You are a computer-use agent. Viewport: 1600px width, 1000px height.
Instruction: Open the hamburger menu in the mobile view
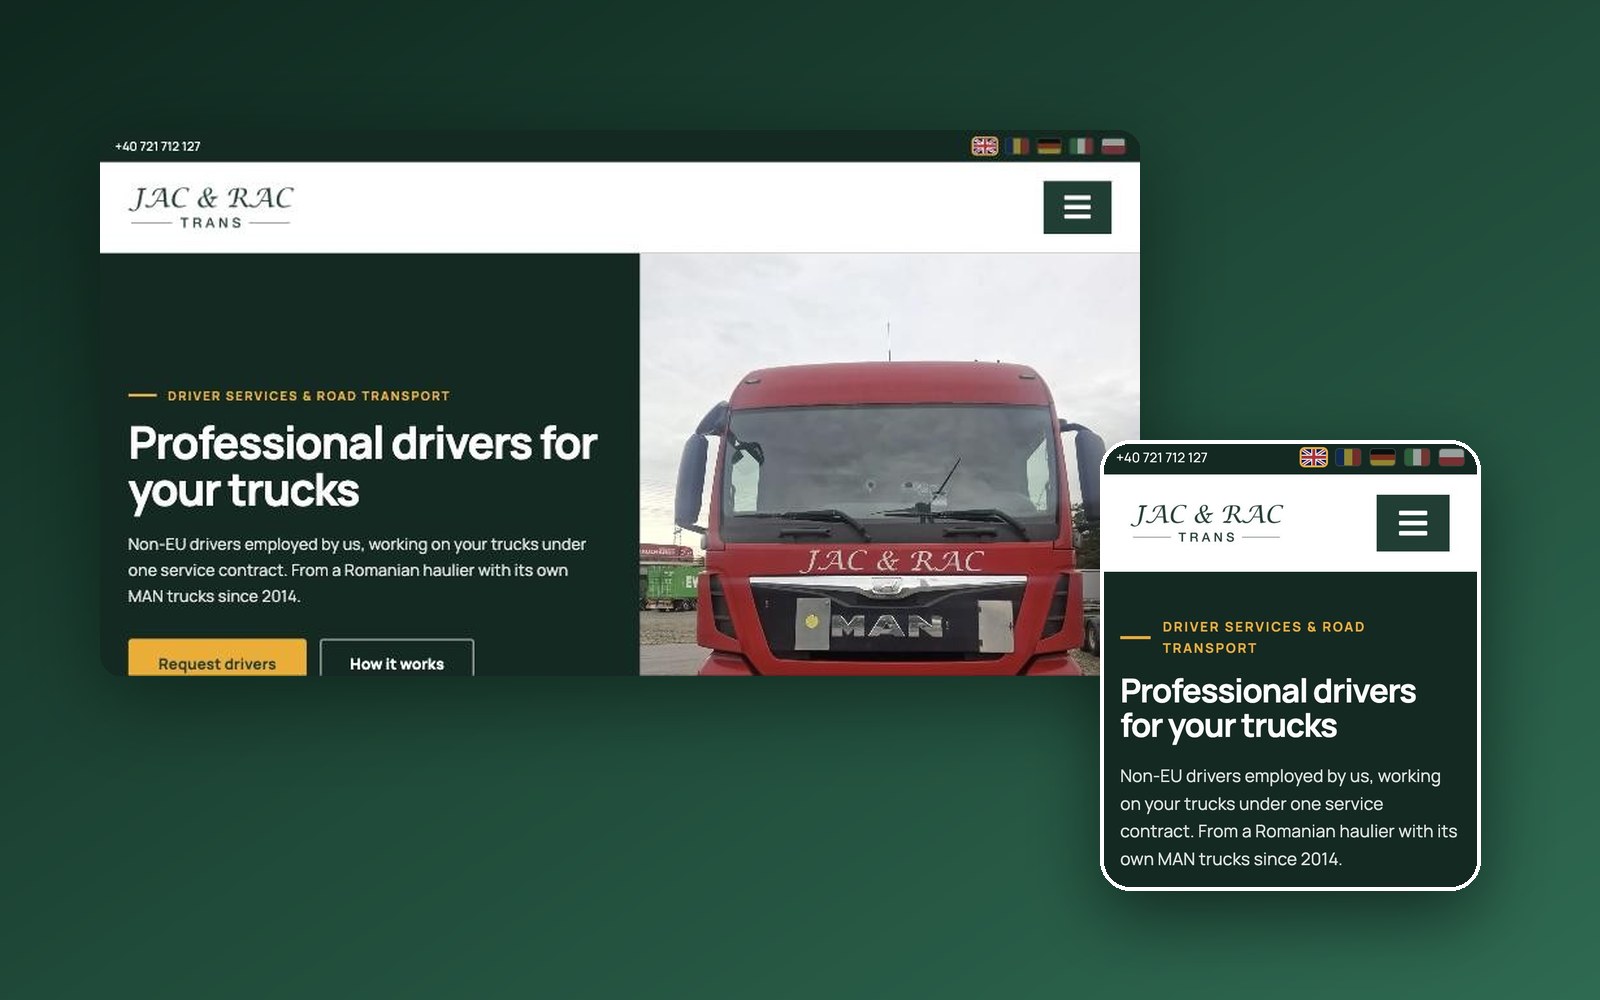[x=1413, y=523]
